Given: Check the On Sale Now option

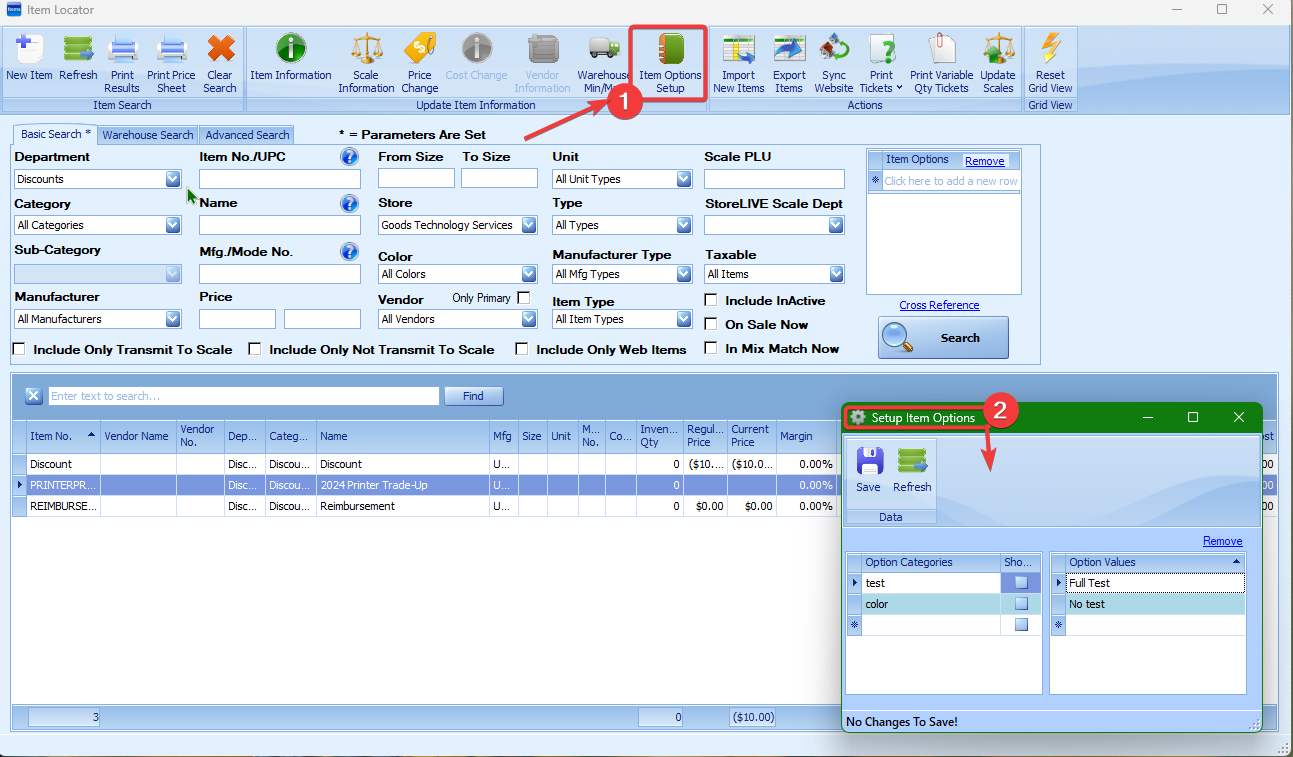Looking at the screenshot, I should click(711, 324).
